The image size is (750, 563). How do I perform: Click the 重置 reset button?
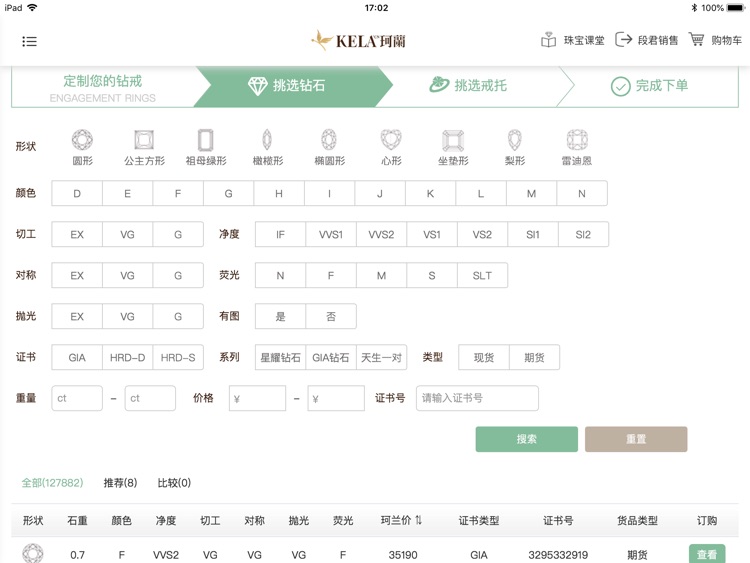click(636, 439)
